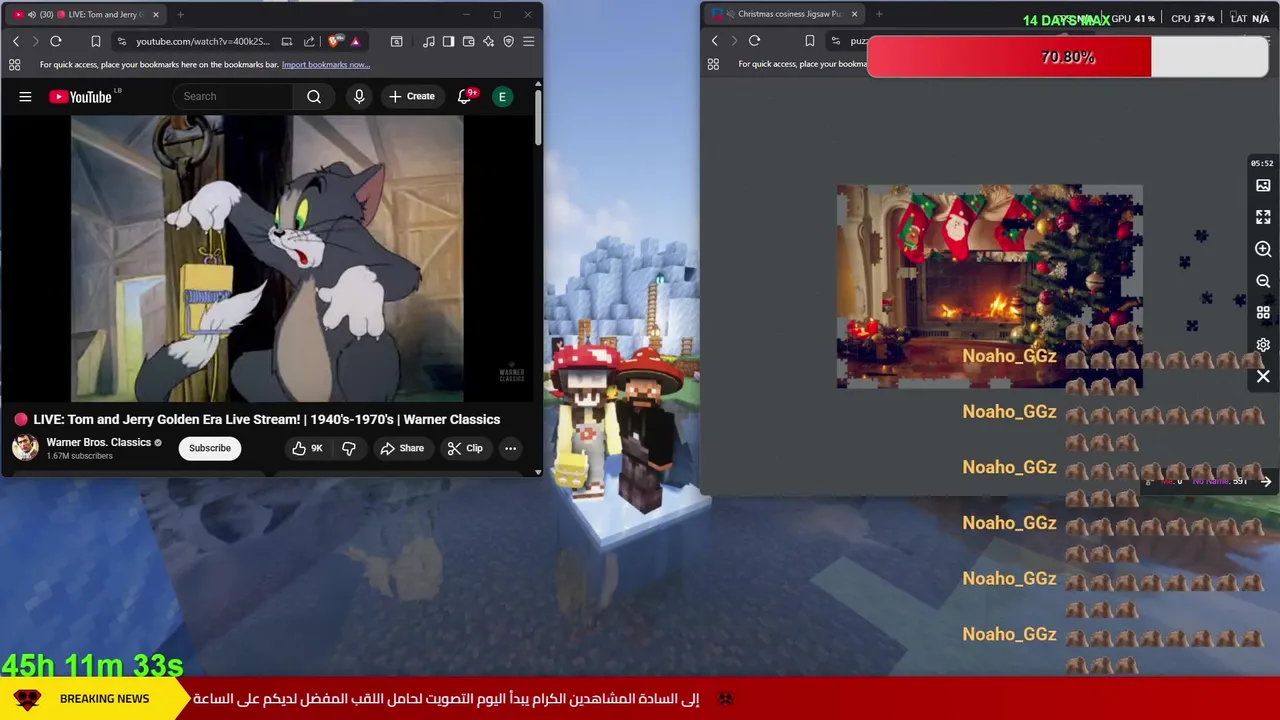Screen dimensions: 1280x720
Task: Dislike the Tom and Jerry video
Action: tap(349, 448)
